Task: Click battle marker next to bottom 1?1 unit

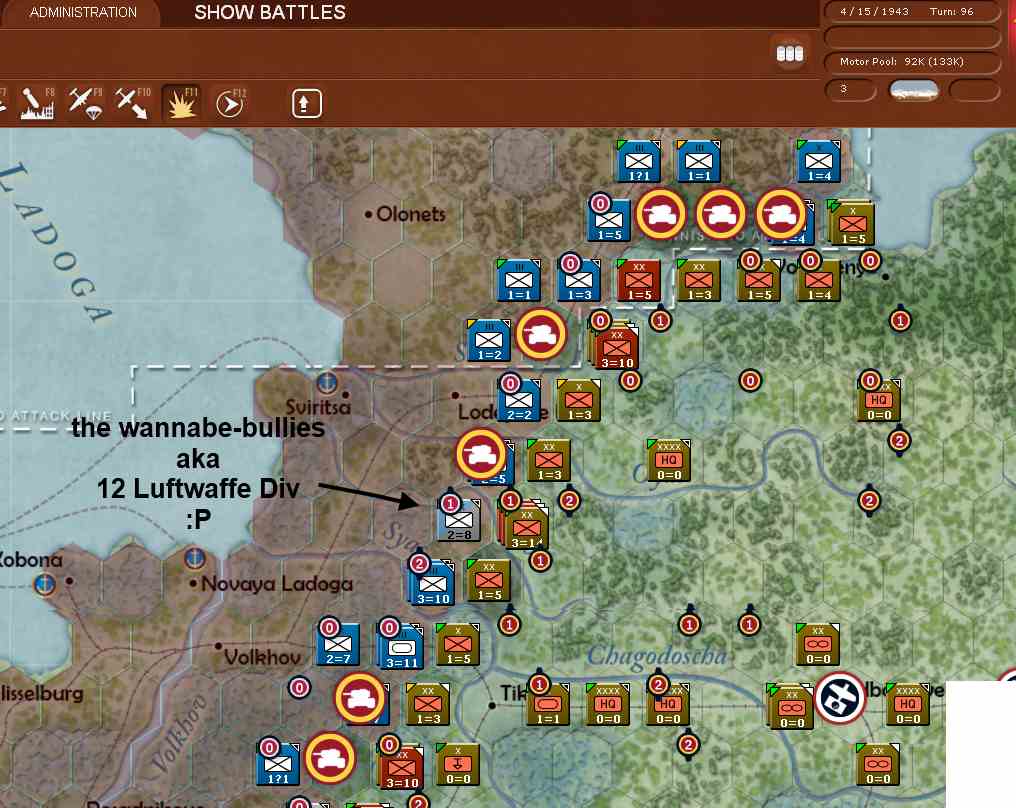Action: (330, 758)
